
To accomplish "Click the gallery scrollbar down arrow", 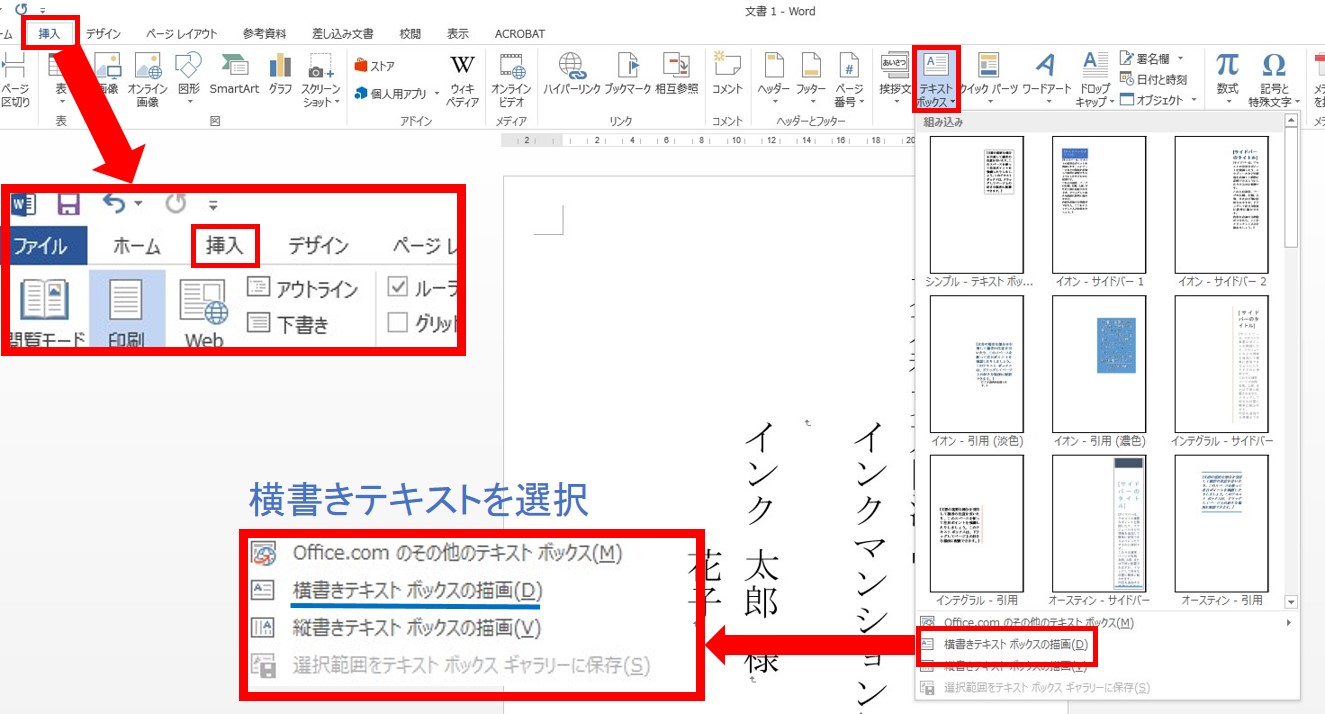I will [1291, 602].
